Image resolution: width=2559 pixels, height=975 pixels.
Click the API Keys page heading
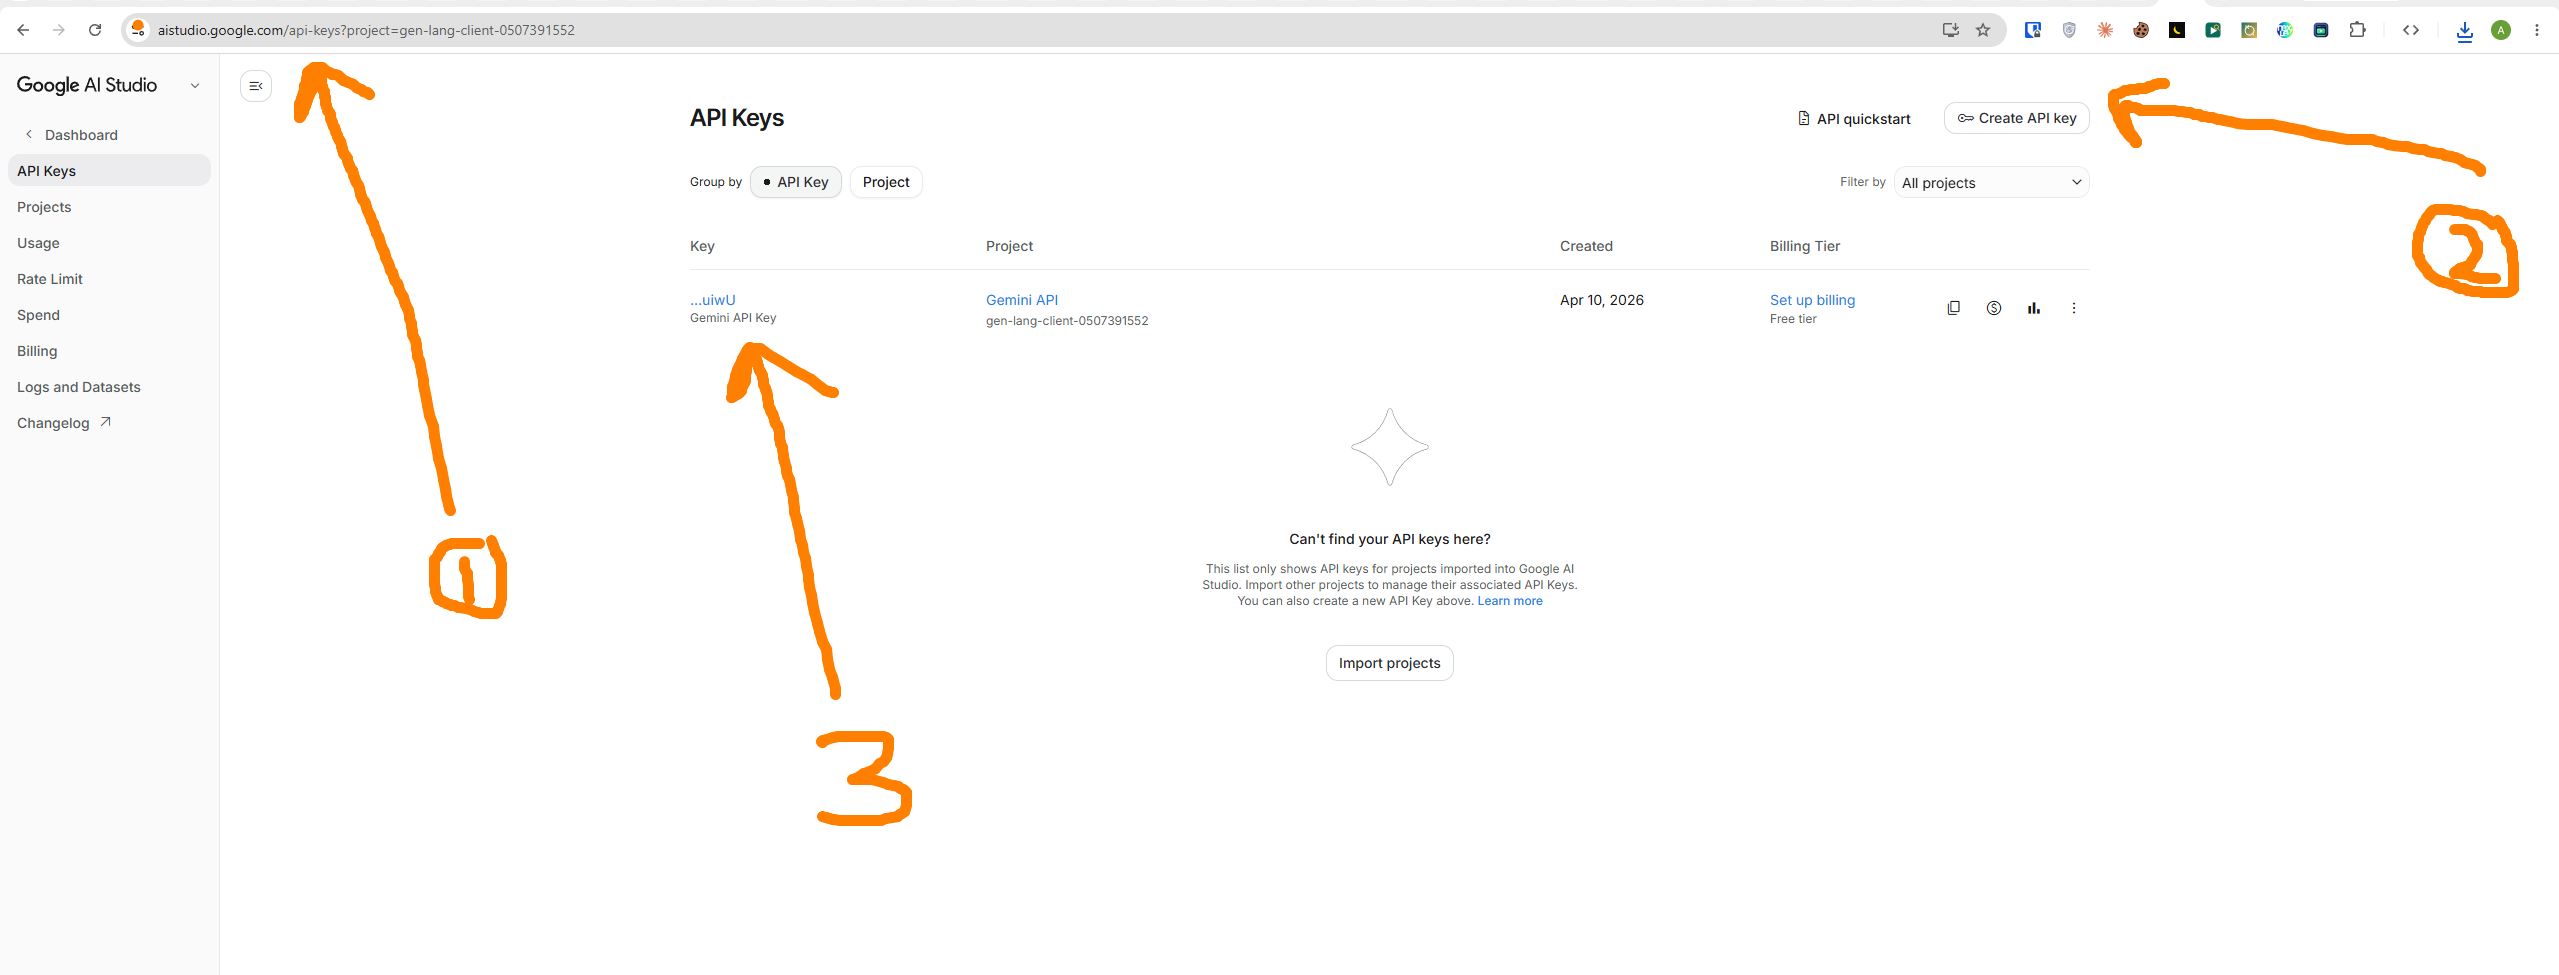tap(737, 118)
